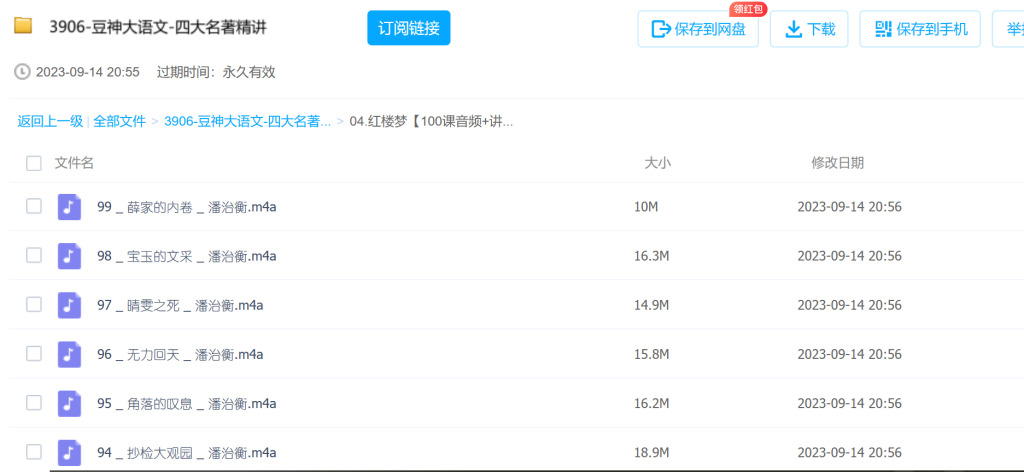Click the clock icon next to 2023-09-14 20:55
Image resolution: width=1024 pixels, height=472 pixels.
(22, 72)
